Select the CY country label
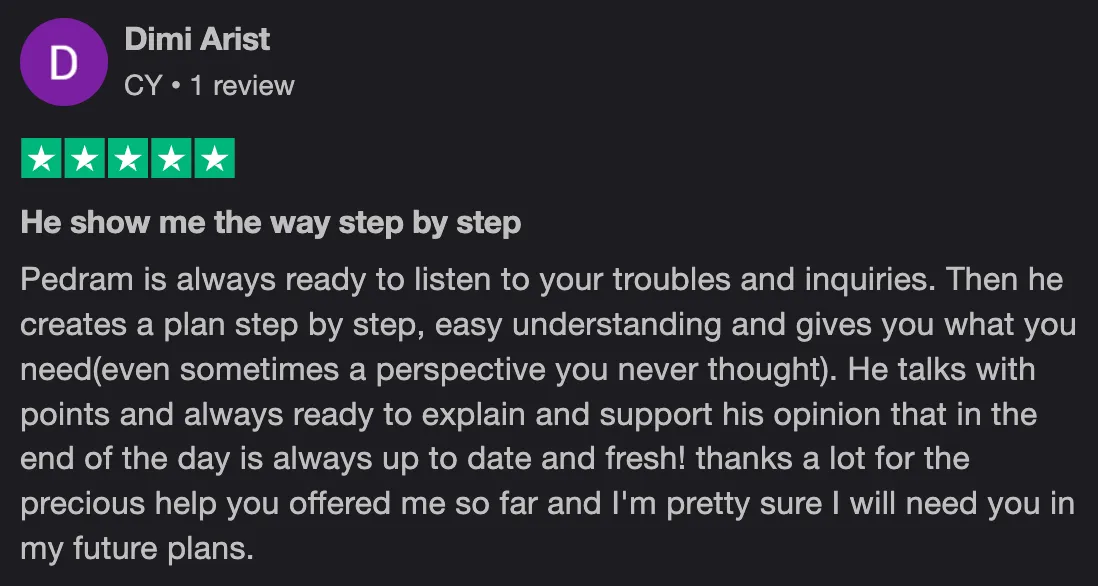Image resolution: width=1098 pixels, height=586 pixels. (x=144, y=86)
